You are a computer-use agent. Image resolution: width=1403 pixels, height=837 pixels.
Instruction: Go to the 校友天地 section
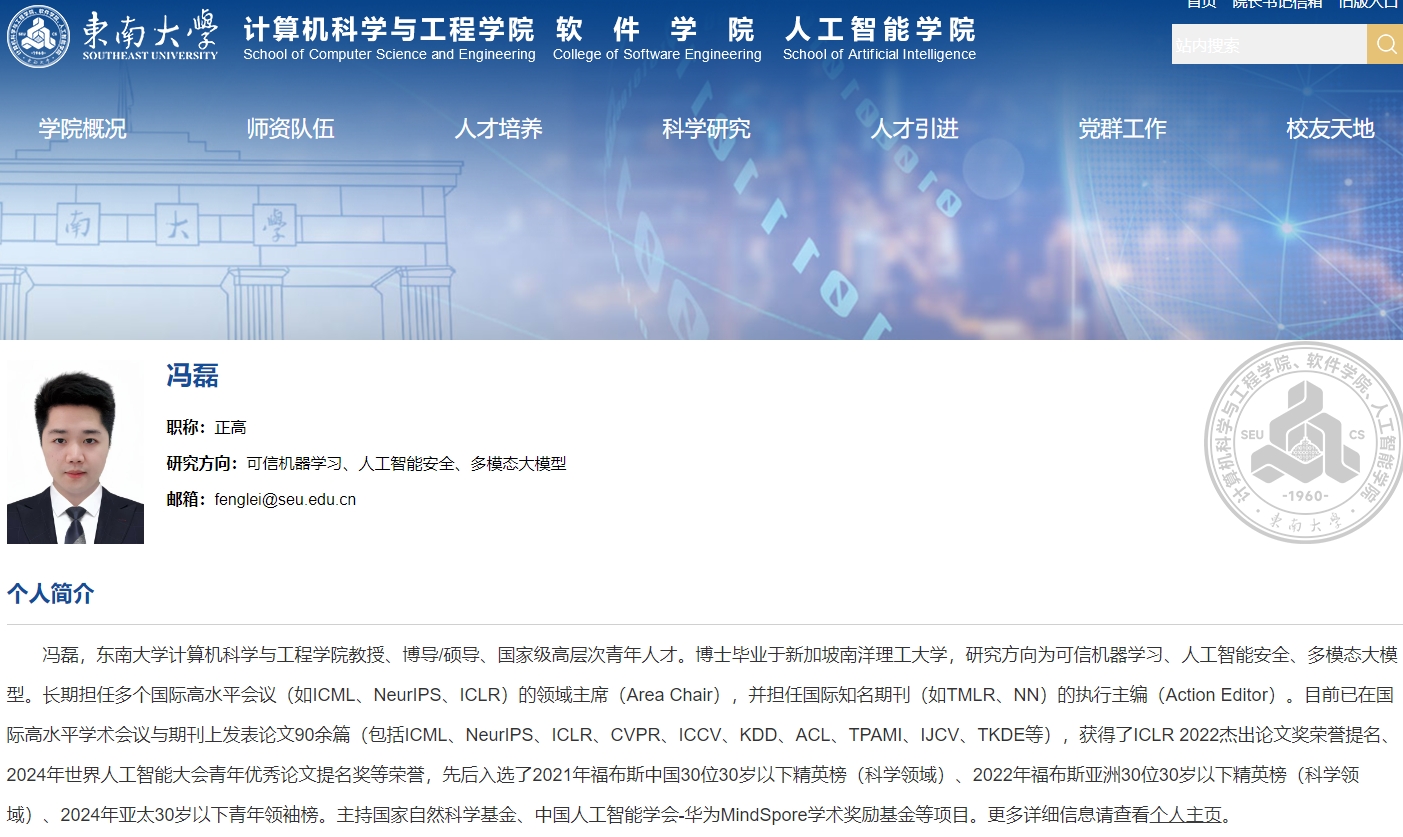pos(1330,129)
